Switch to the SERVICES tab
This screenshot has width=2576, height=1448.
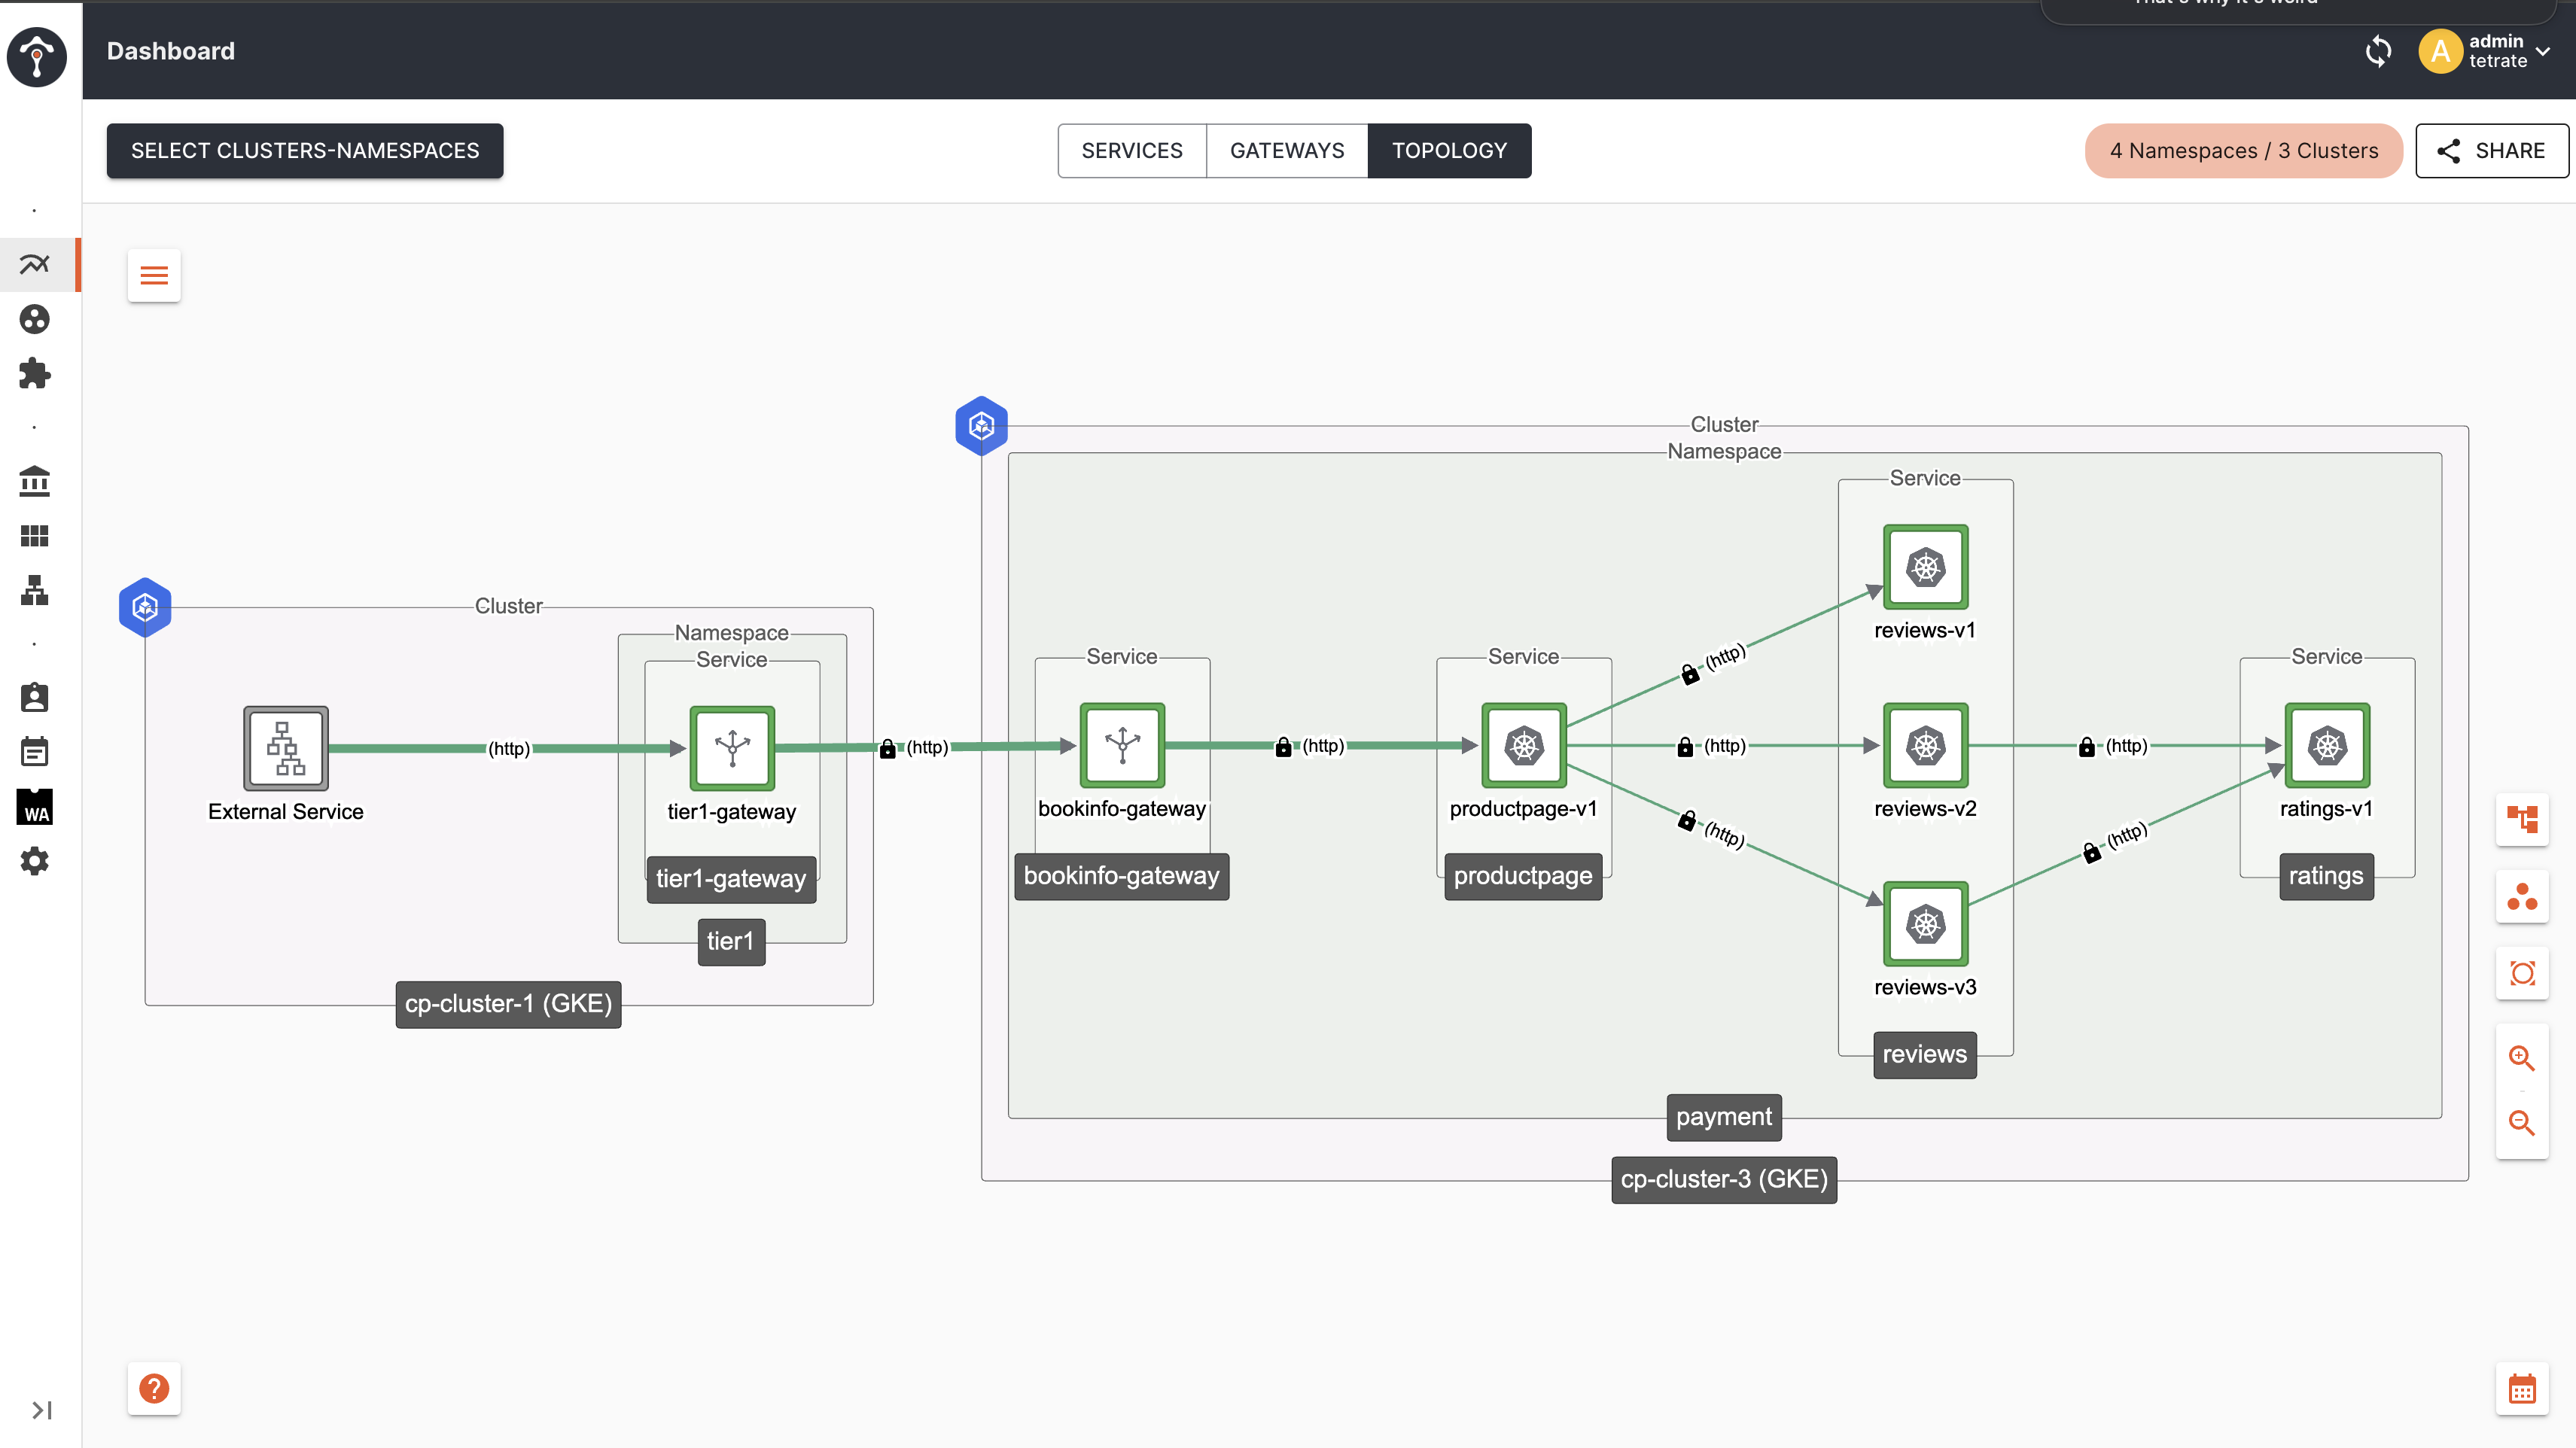click(1132, 151)
